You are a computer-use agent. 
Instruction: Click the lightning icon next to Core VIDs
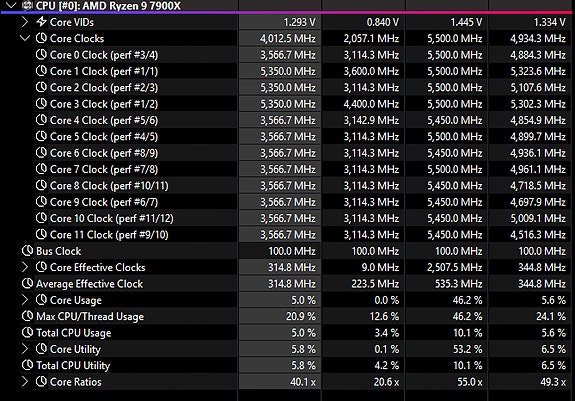(41, 22)
